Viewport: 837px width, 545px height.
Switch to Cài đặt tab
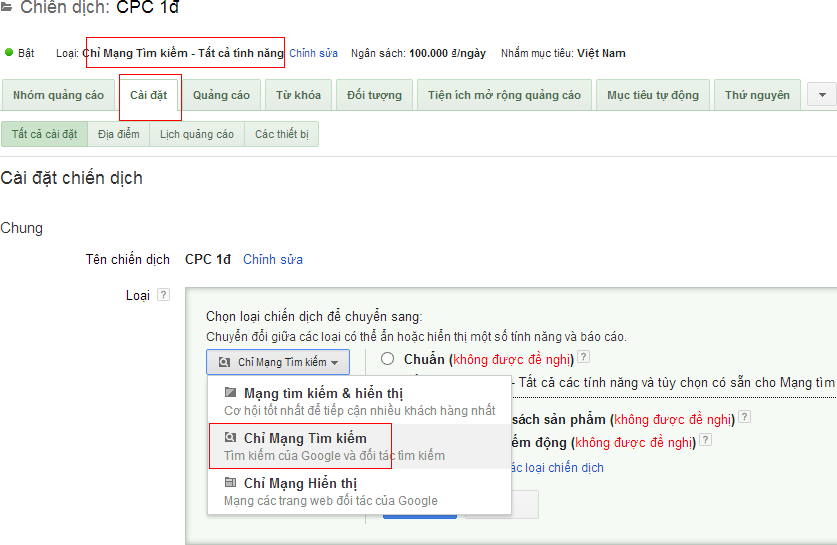coord(148,95)
